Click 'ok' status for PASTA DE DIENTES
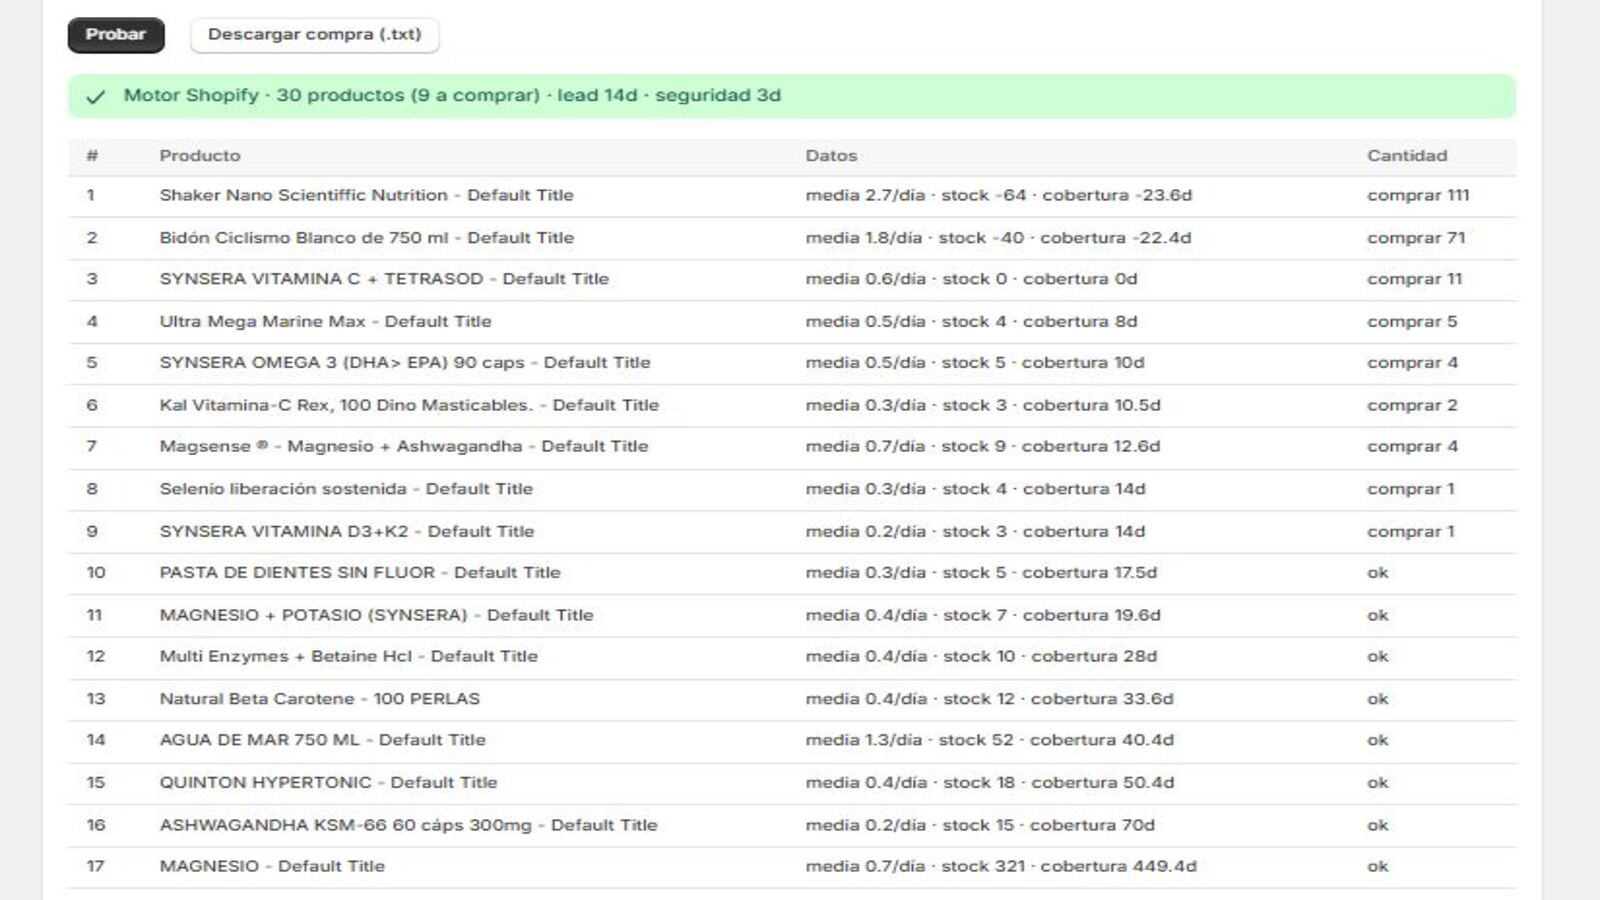The height and width of the screenshot is (900, 1600). [x=1378, y=573]
